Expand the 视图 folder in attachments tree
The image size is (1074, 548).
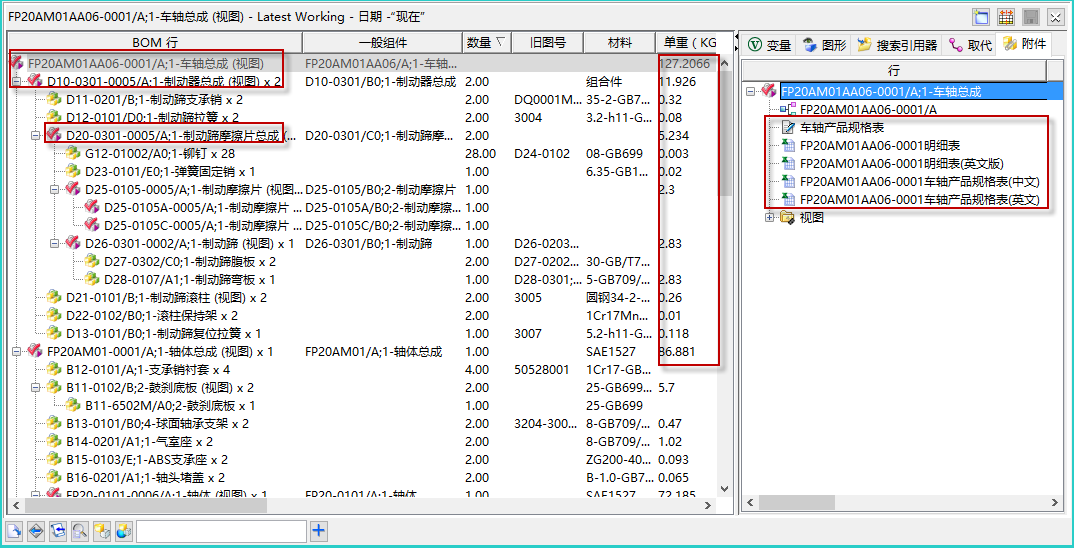pos(770,218)
